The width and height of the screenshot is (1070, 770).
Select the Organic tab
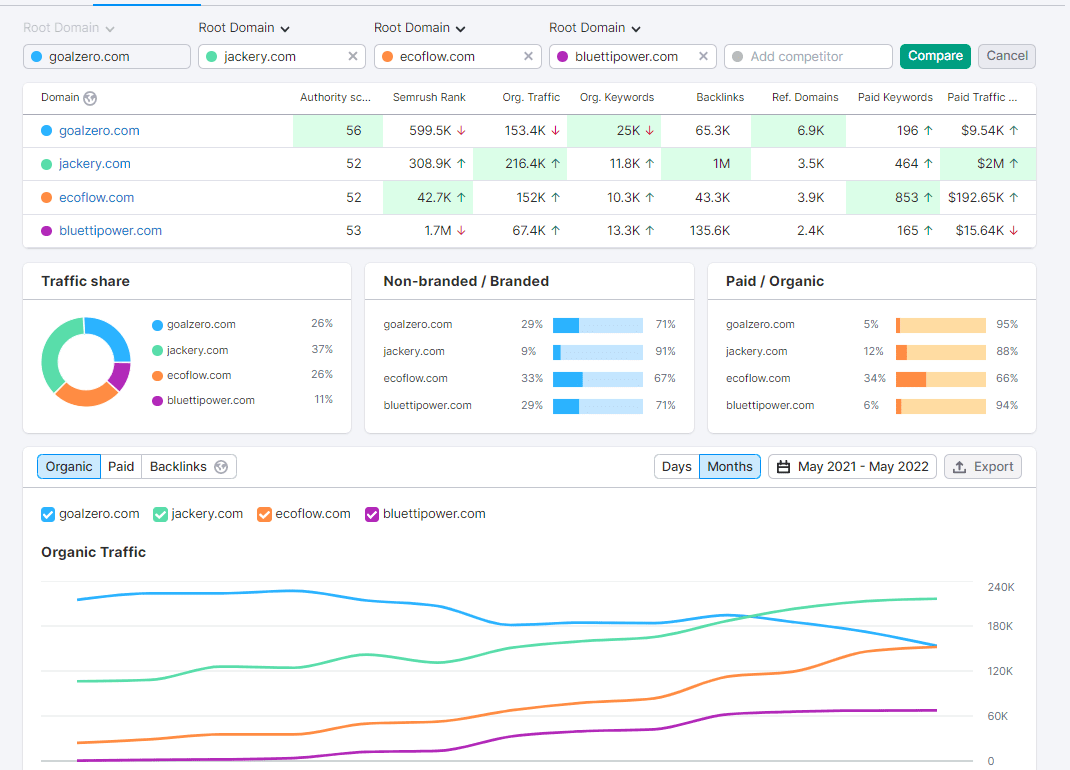tap(69, 467)
